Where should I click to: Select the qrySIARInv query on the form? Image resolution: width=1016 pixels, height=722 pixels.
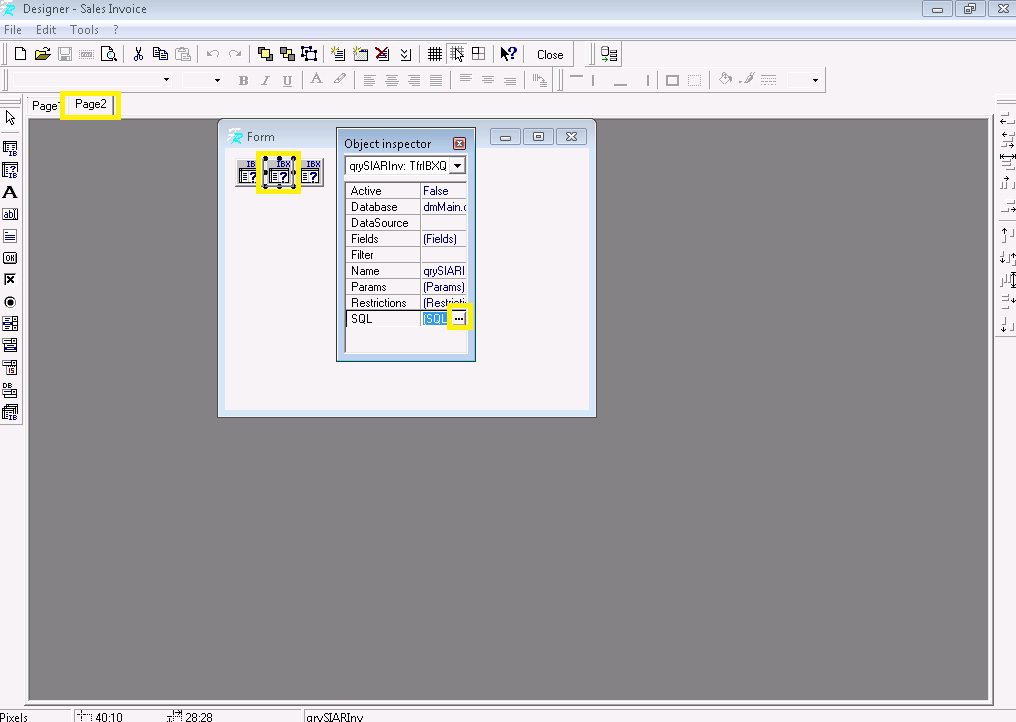click(x=279, y=172)
